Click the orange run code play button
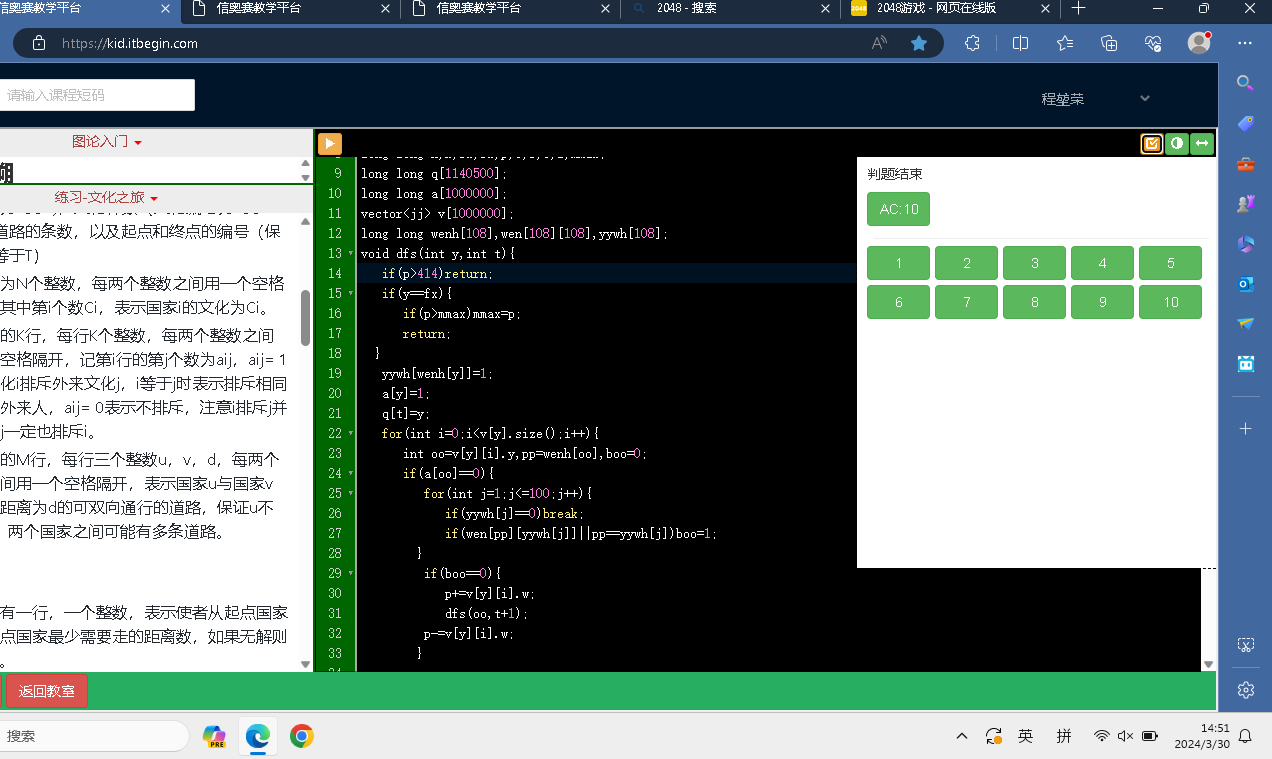 click(x=330, y=144)
